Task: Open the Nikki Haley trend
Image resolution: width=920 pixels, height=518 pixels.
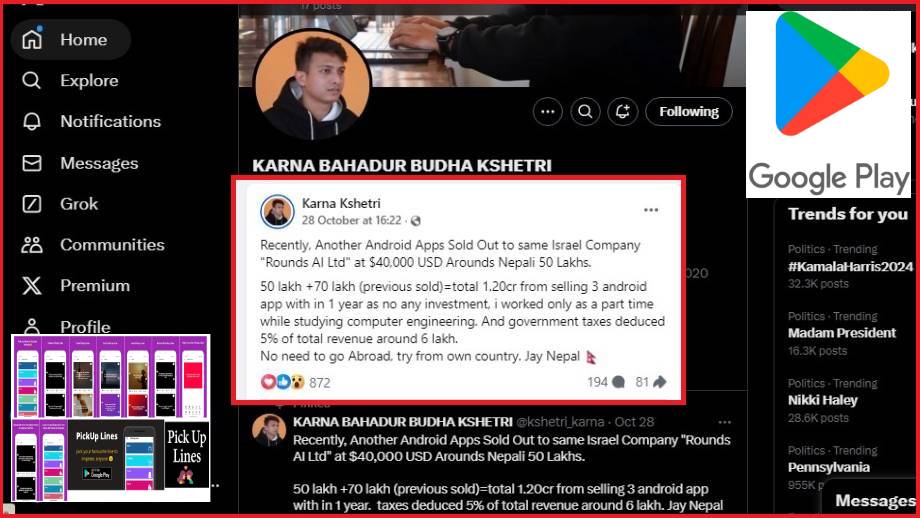Action: [823, 400]
